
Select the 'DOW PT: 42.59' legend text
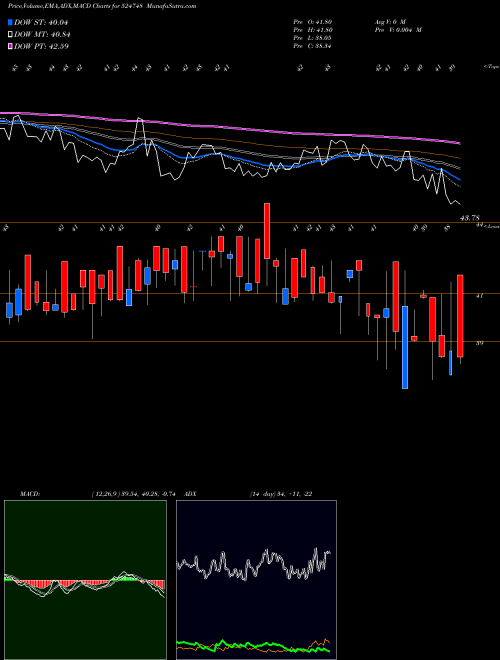41,47
